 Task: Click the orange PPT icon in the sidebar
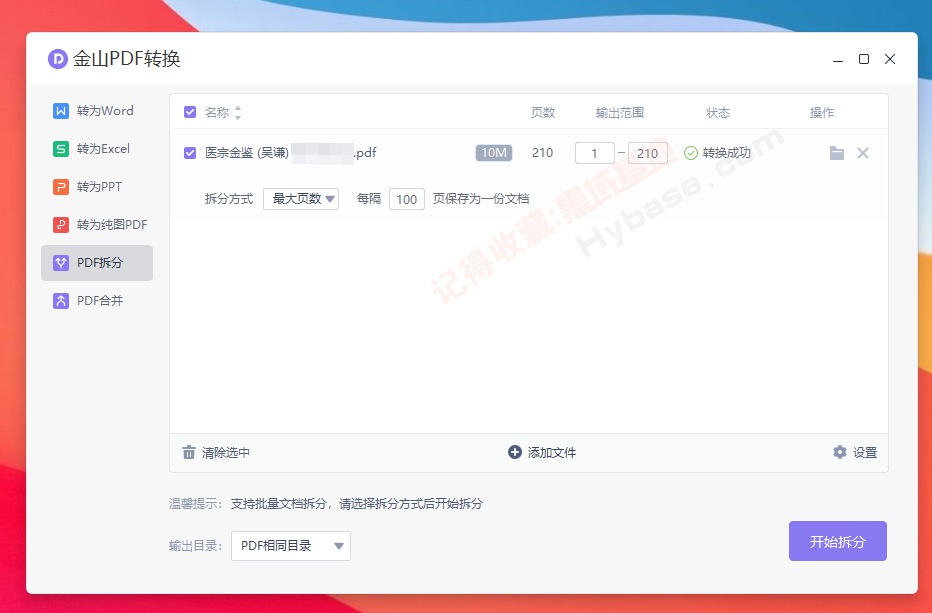pos(61,187)
